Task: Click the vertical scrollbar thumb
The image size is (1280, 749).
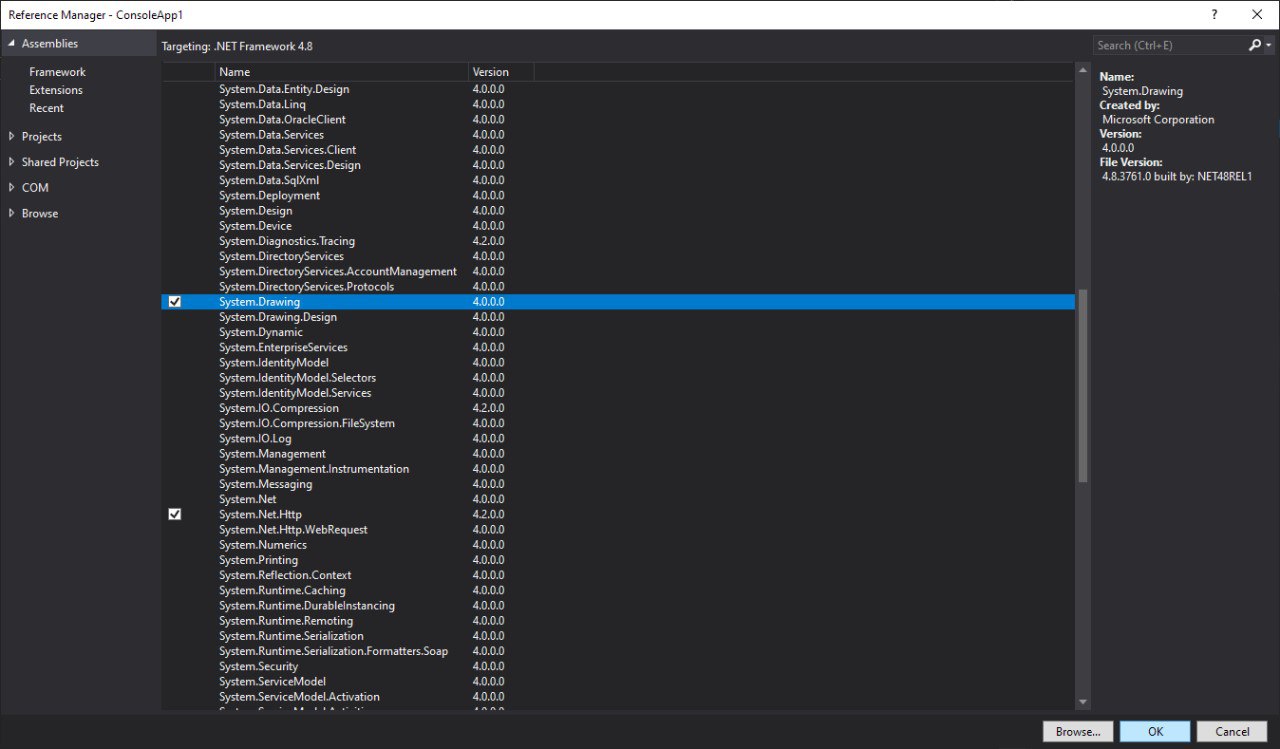Action: click(1082, 388)
